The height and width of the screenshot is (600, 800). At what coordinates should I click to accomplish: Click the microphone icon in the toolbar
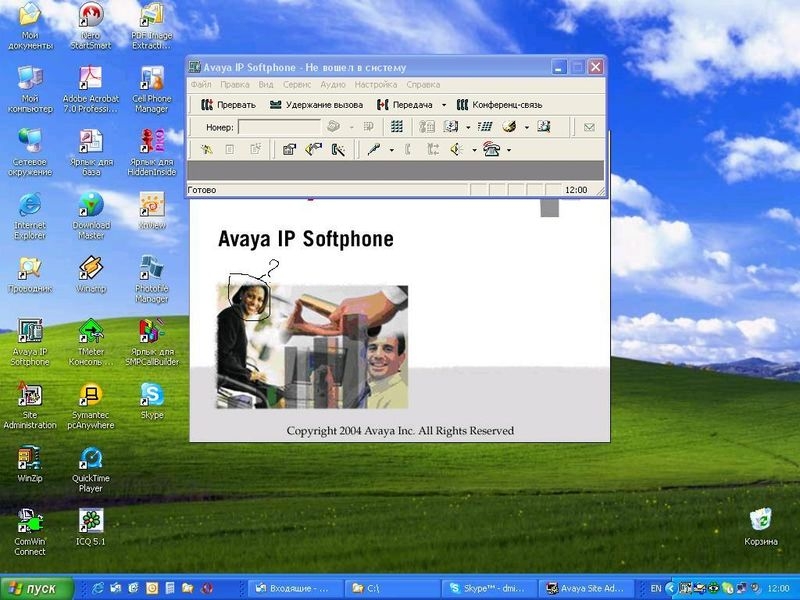pos(372,150)
